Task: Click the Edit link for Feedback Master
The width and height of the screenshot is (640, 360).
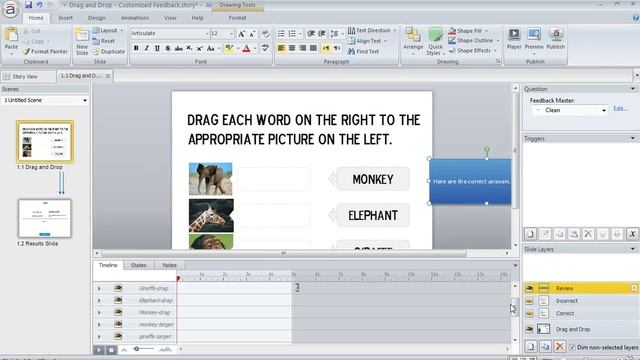Action: (620, 109)
